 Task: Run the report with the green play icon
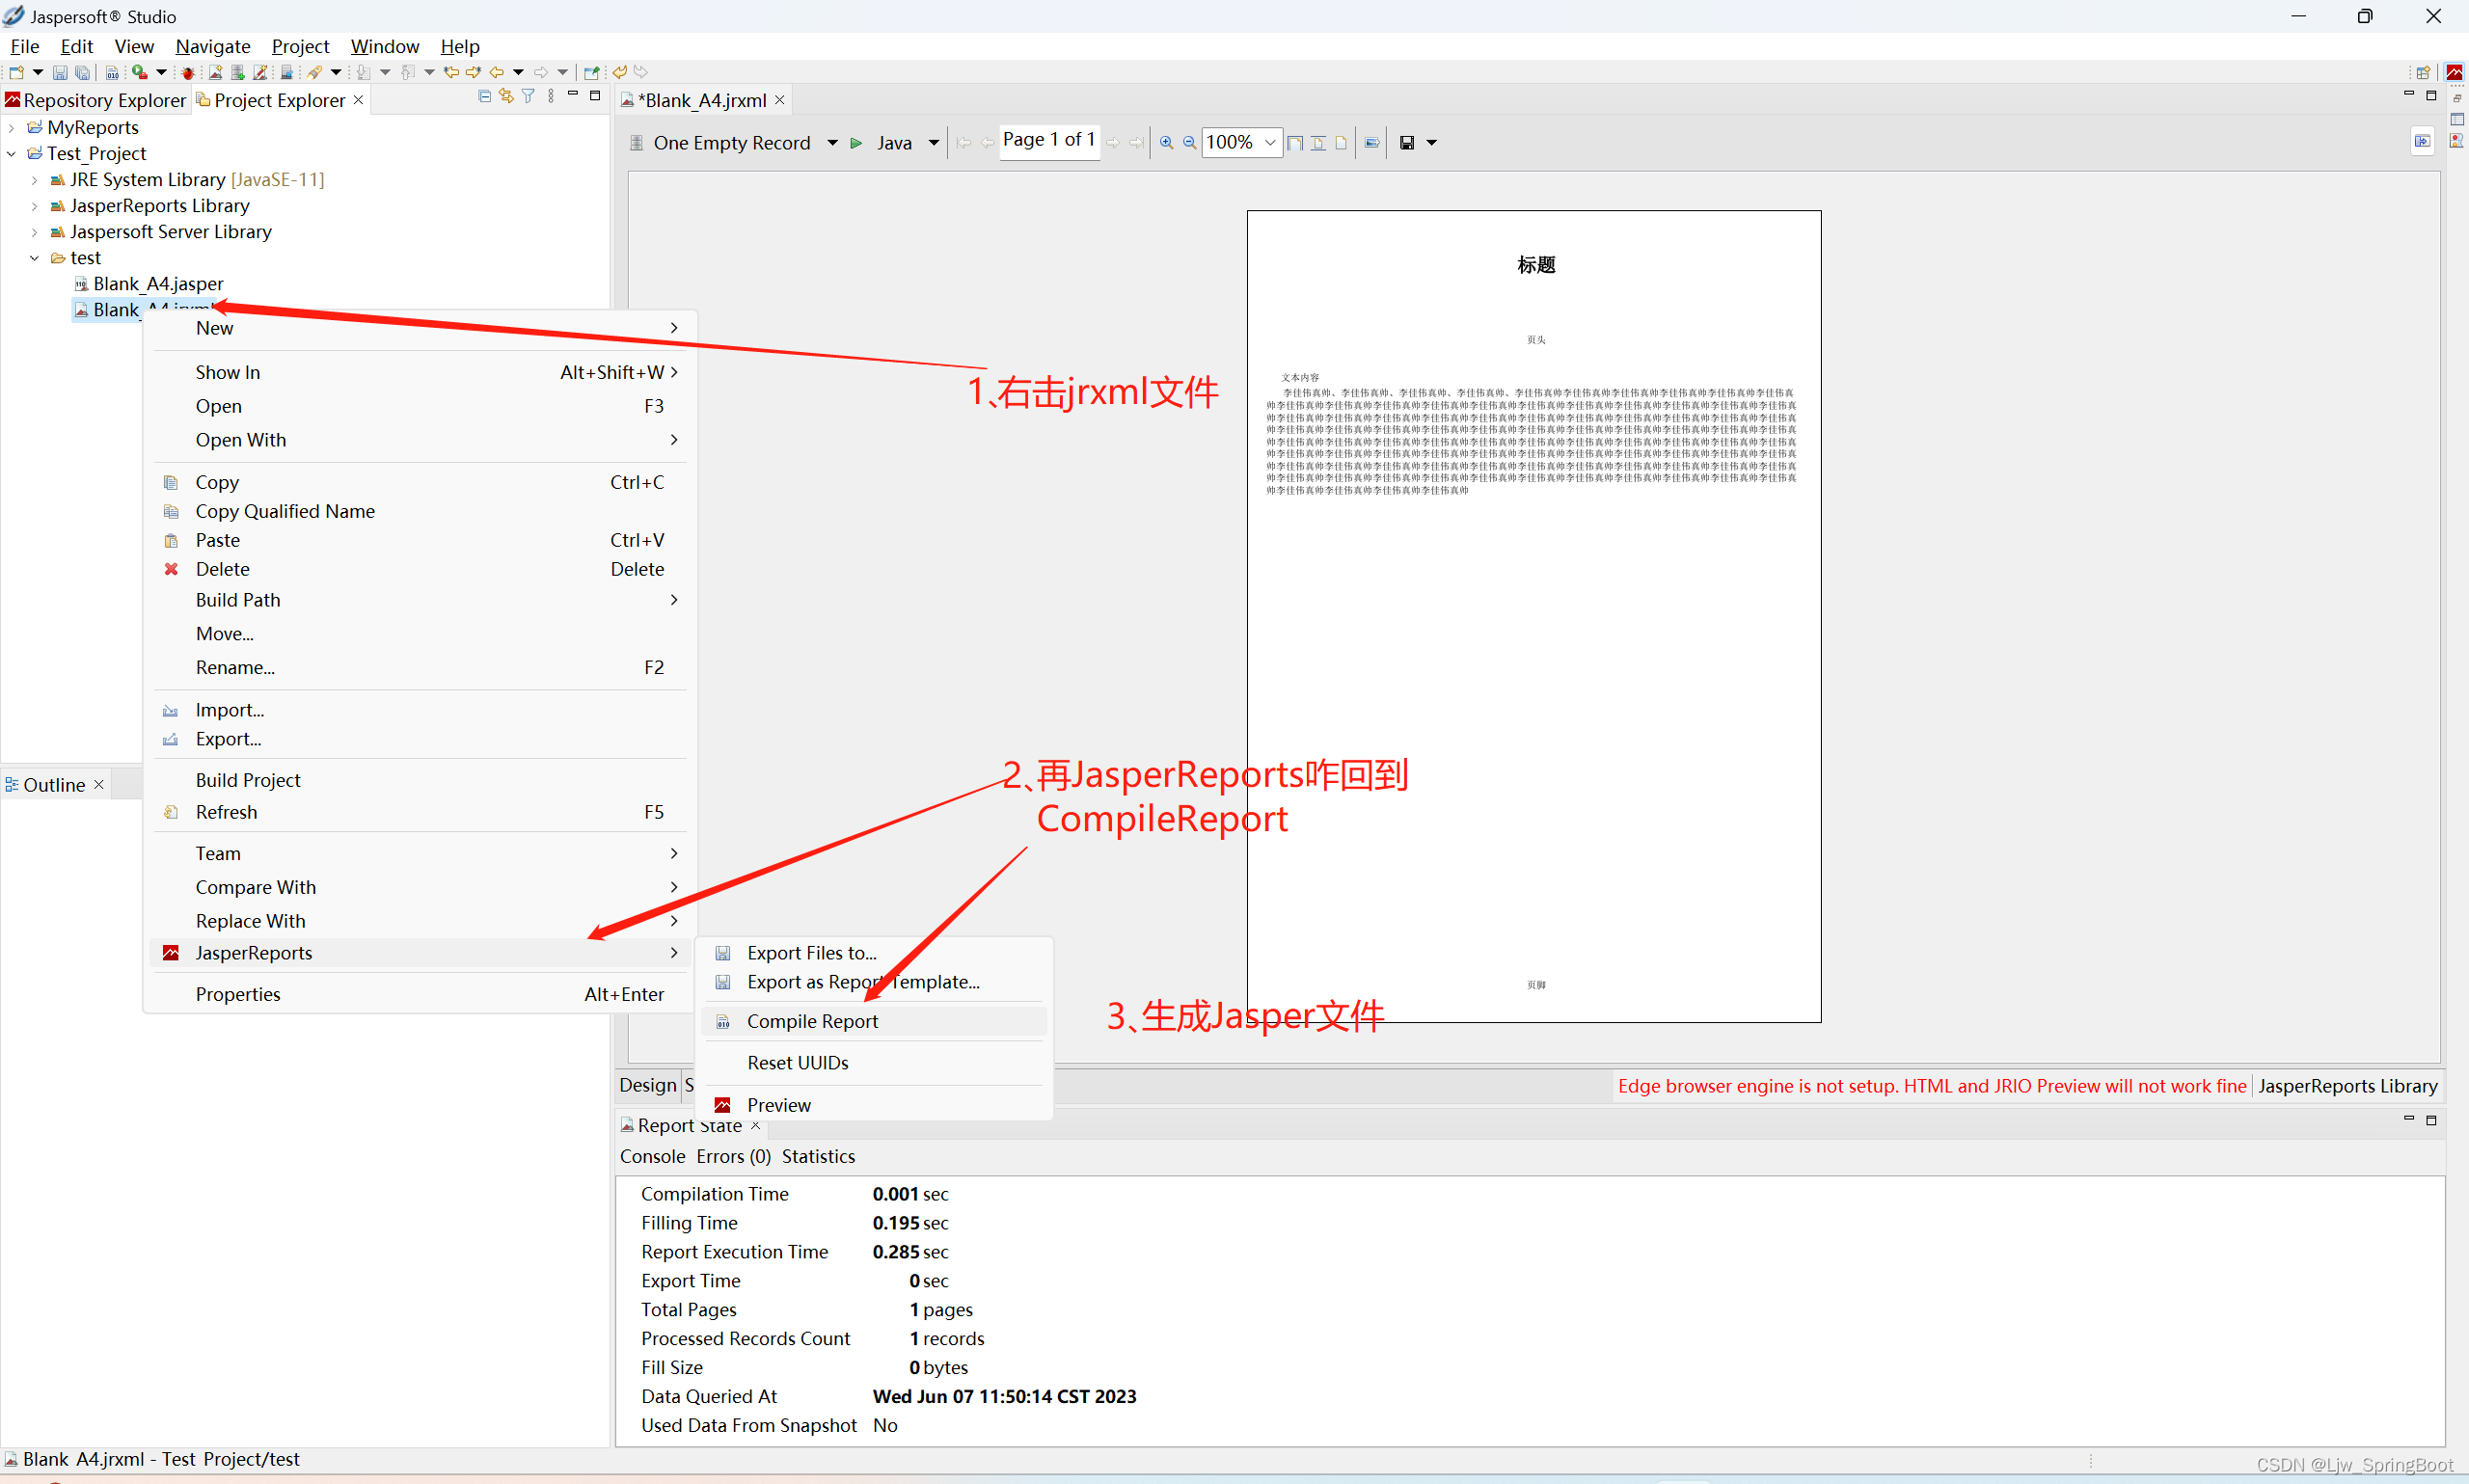click(x=856, y=143)
